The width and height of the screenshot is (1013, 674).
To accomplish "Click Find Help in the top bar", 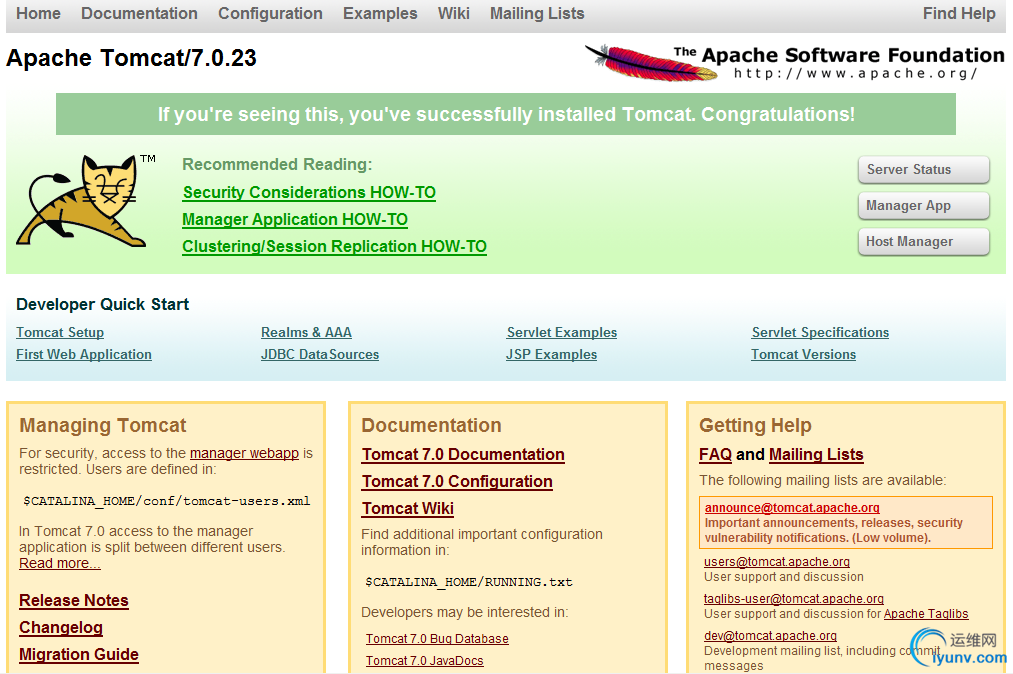I will coord(959,14).
